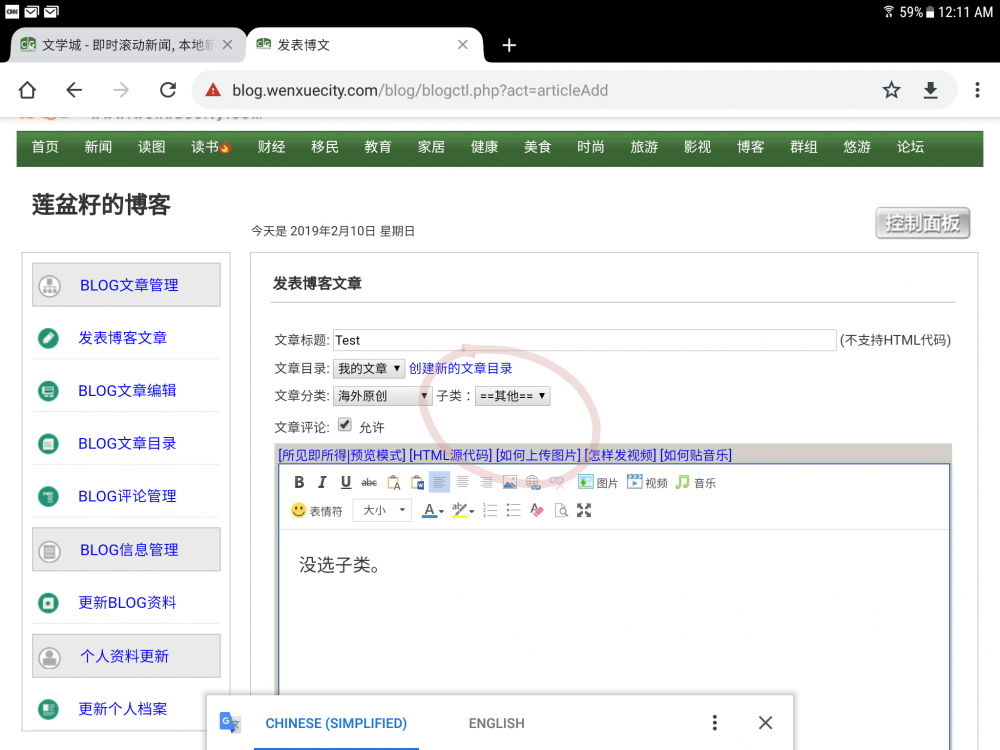The height and width of the screenshot is (750, 1000).
Task: Open the 表情符 emoticon picker
Action: click(316, 510)
